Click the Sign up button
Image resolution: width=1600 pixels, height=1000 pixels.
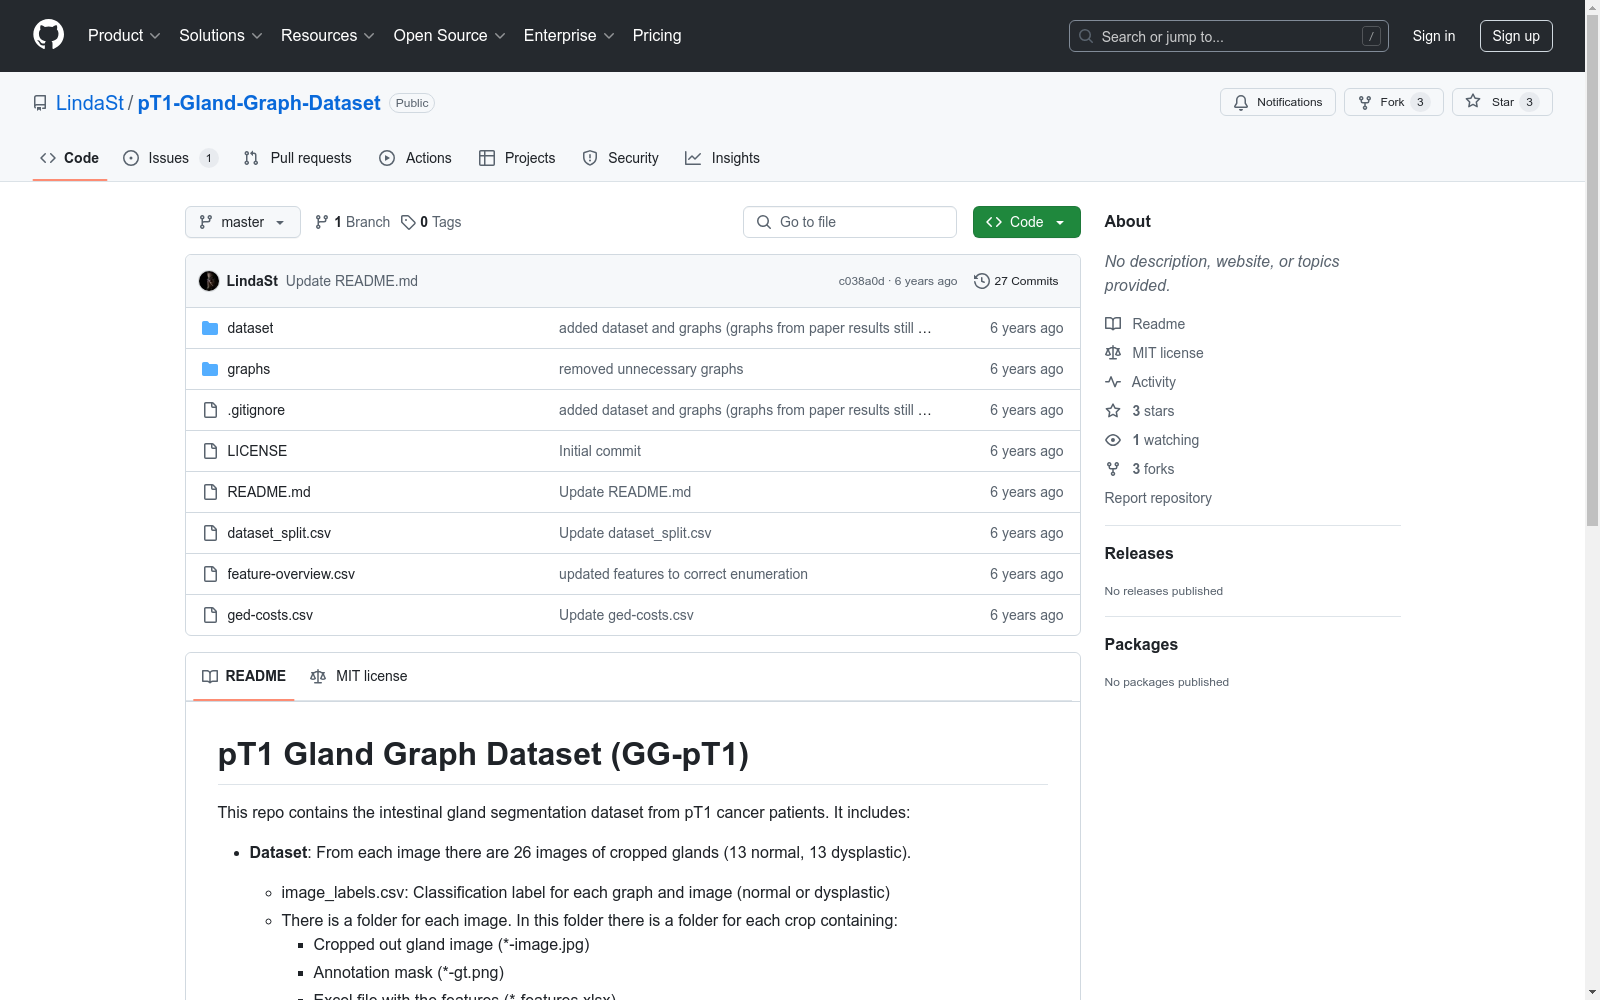pyautogui.click(x=1516, y=36)
